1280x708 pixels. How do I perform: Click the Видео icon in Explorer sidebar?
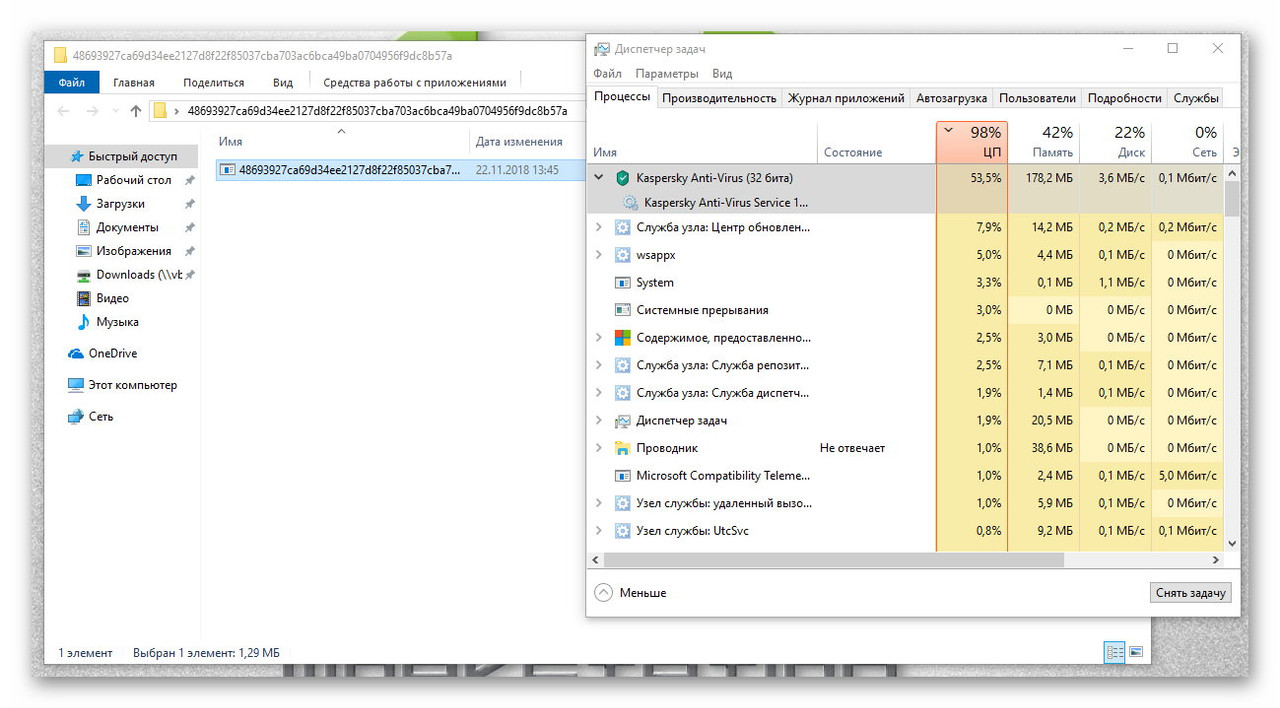(x=84, y=298)
